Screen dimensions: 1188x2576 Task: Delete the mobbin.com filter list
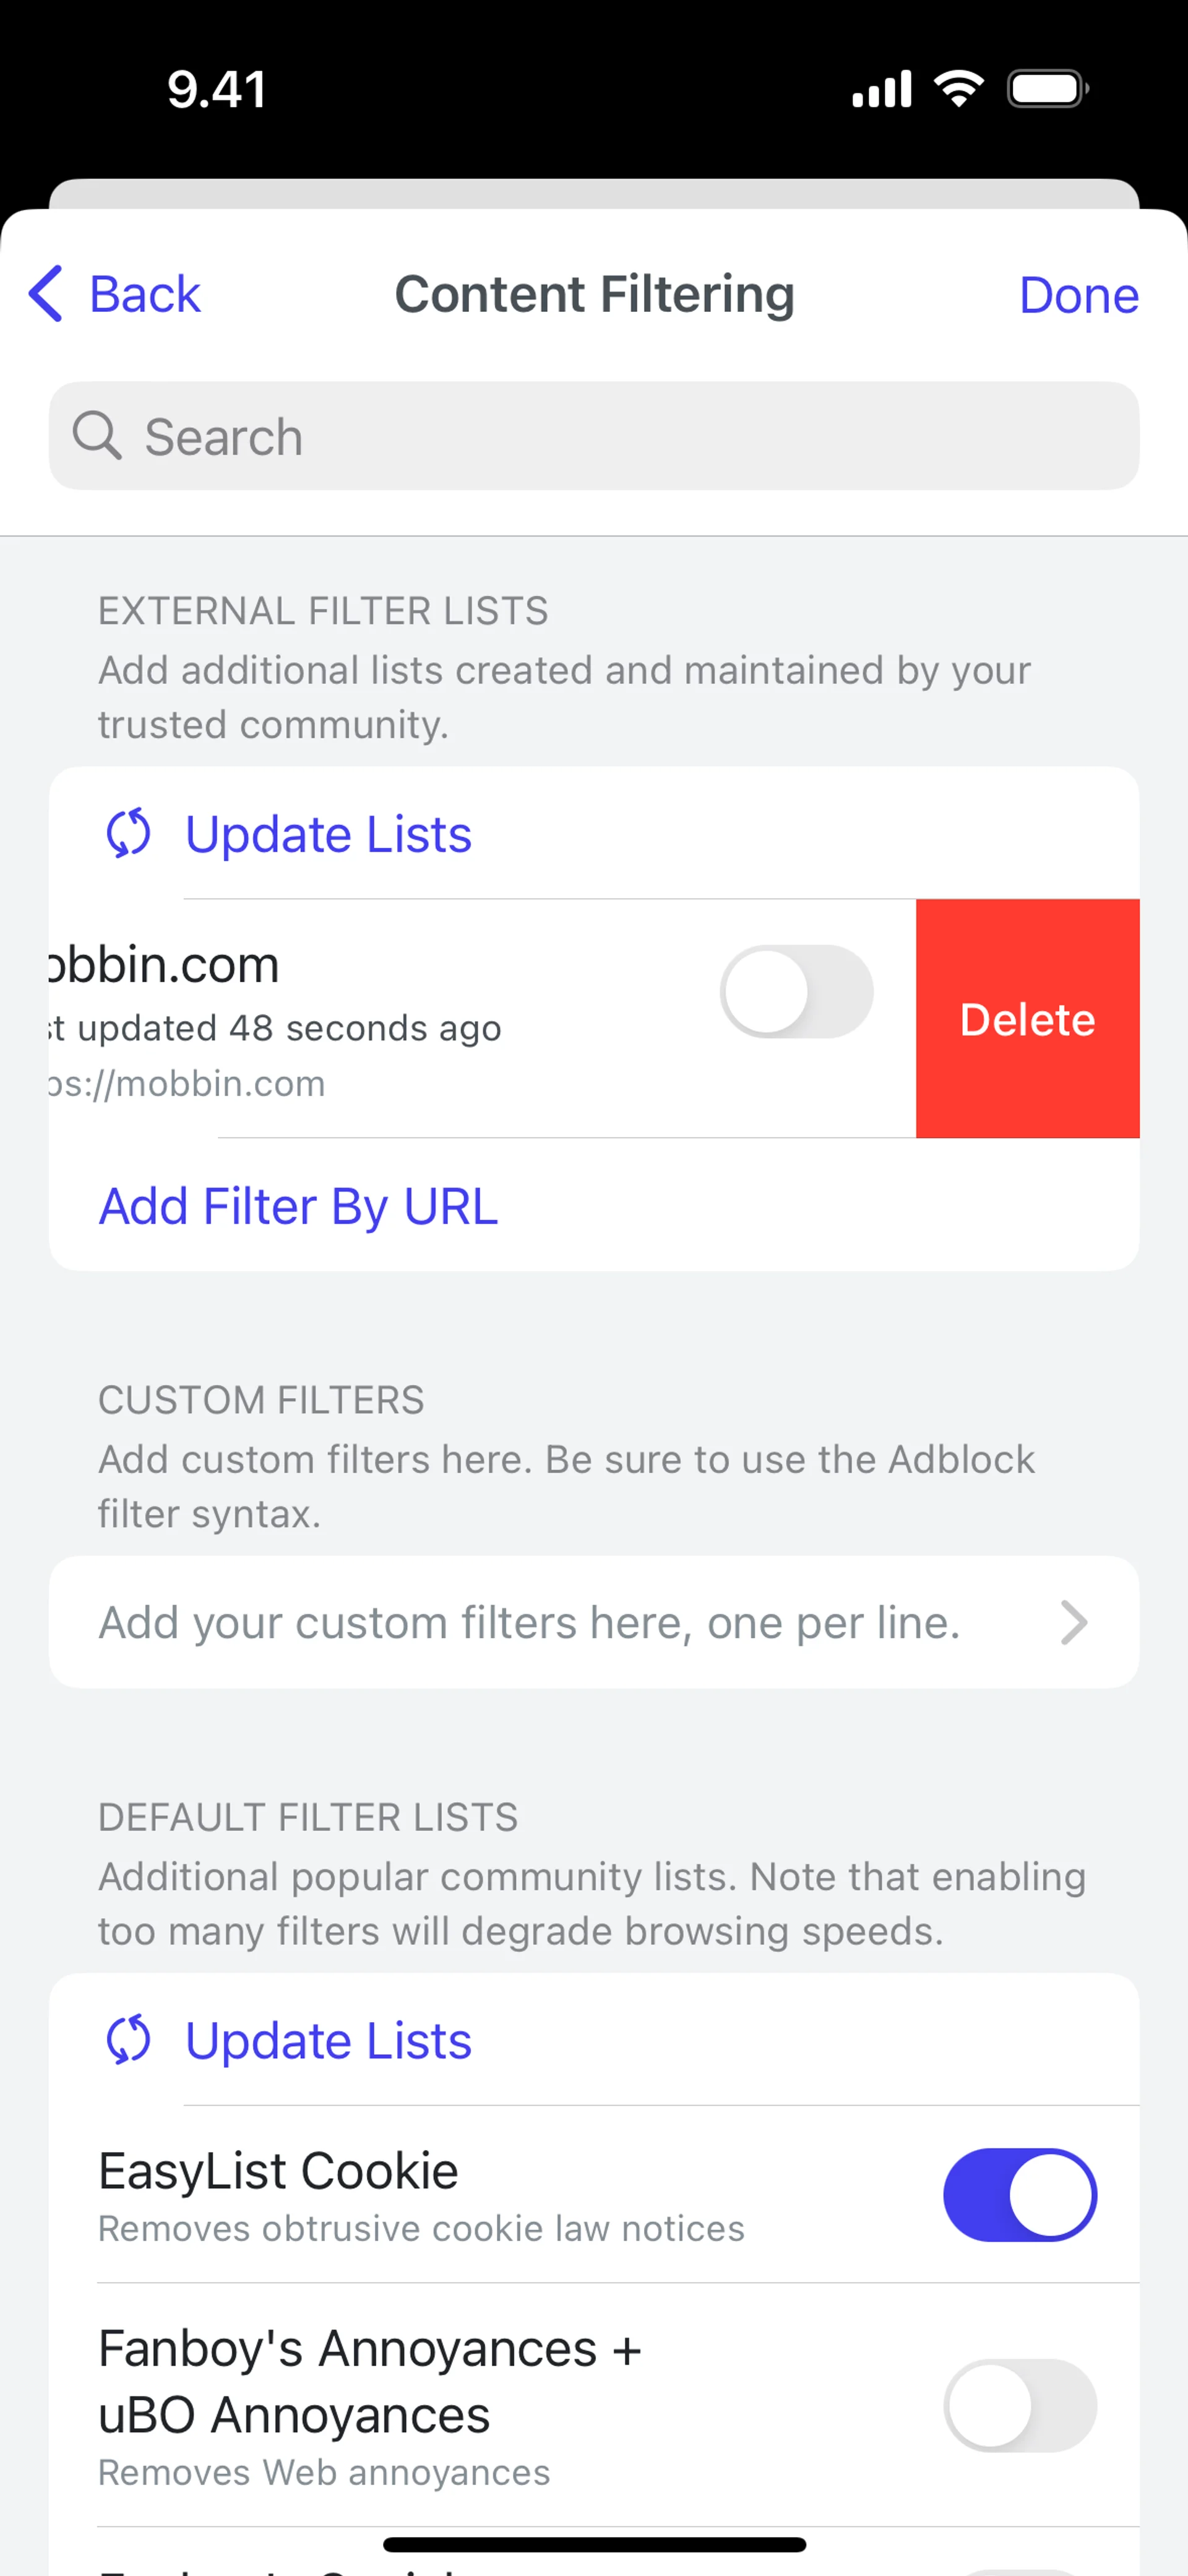(1027, 1019)
